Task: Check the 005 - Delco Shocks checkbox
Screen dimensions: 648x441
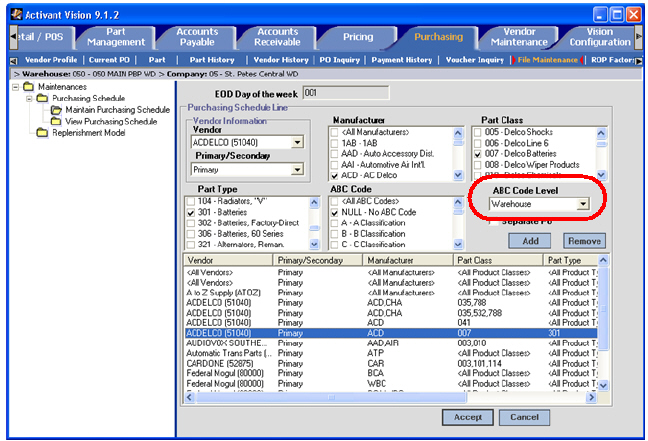Action: click(478, 132)
